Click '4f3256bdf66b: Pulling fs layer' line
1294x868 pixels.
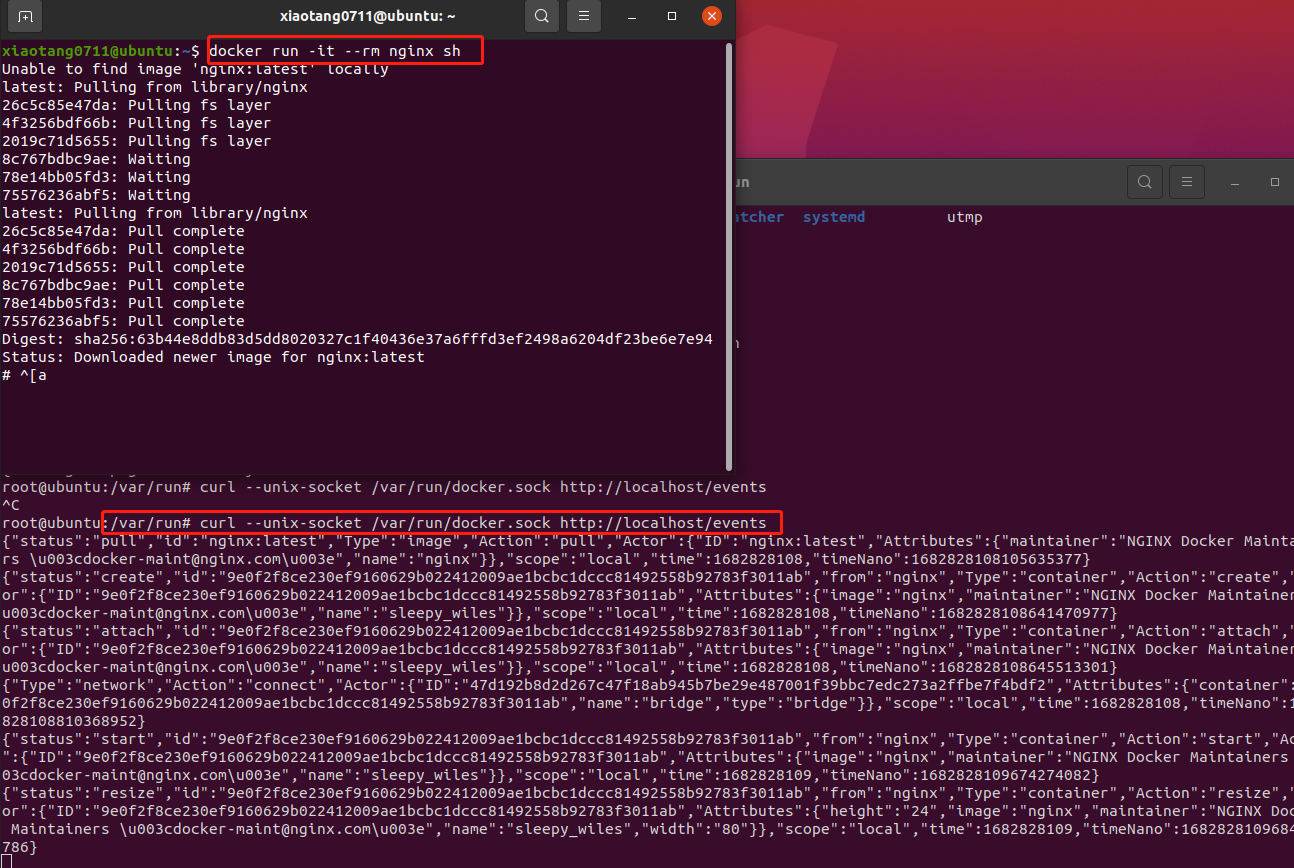pyautogui.click(x=136, y=123)
